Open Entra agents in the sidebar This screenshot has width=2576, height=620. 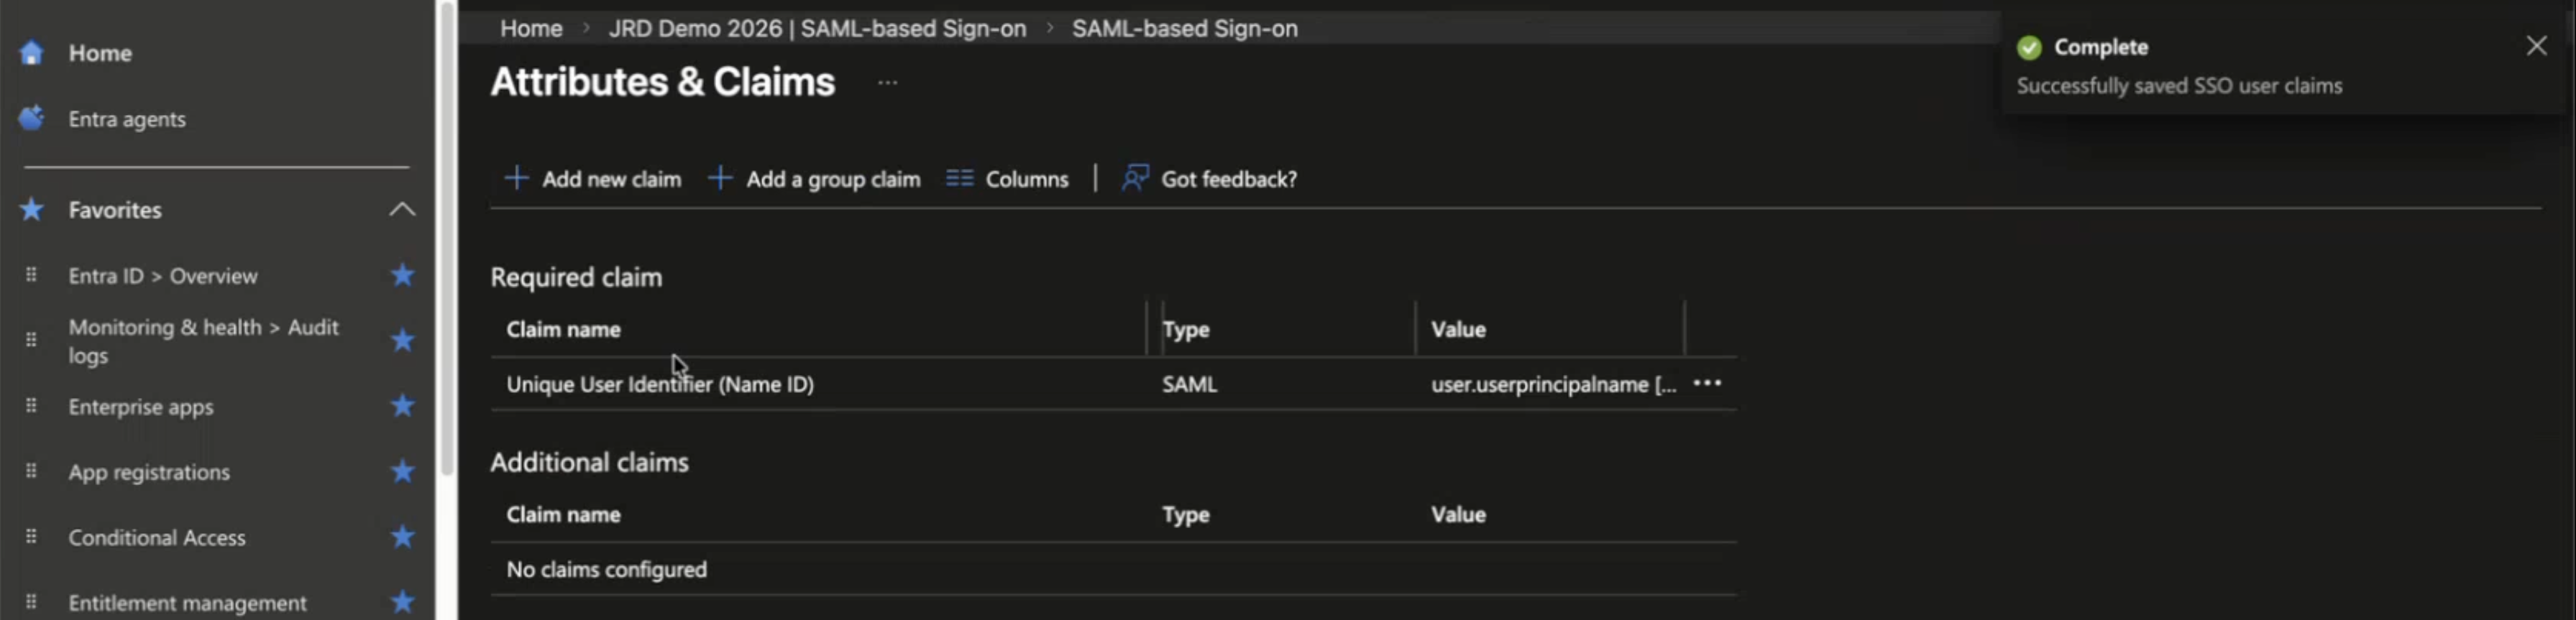click(x=126, y=119)
